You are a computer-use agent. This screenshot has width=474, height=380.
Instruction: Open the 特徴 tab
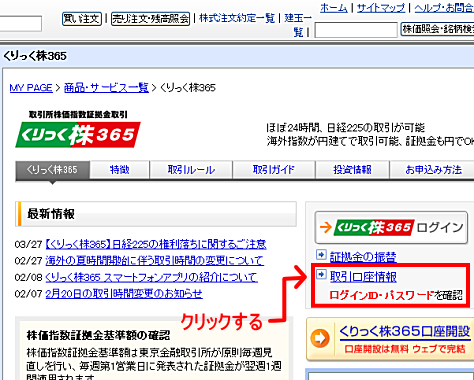[120, 170]
